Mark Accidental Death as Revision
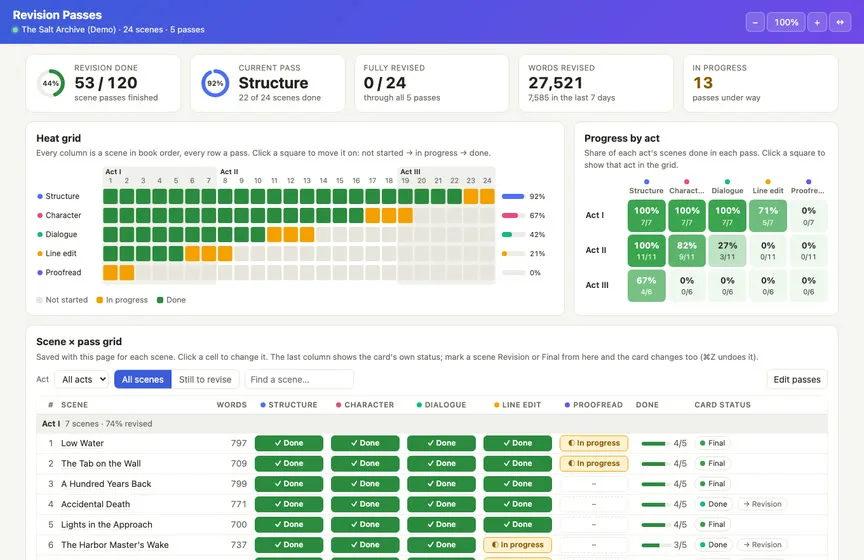Viewport: 864px width, 560px height. tap(762, 504)
